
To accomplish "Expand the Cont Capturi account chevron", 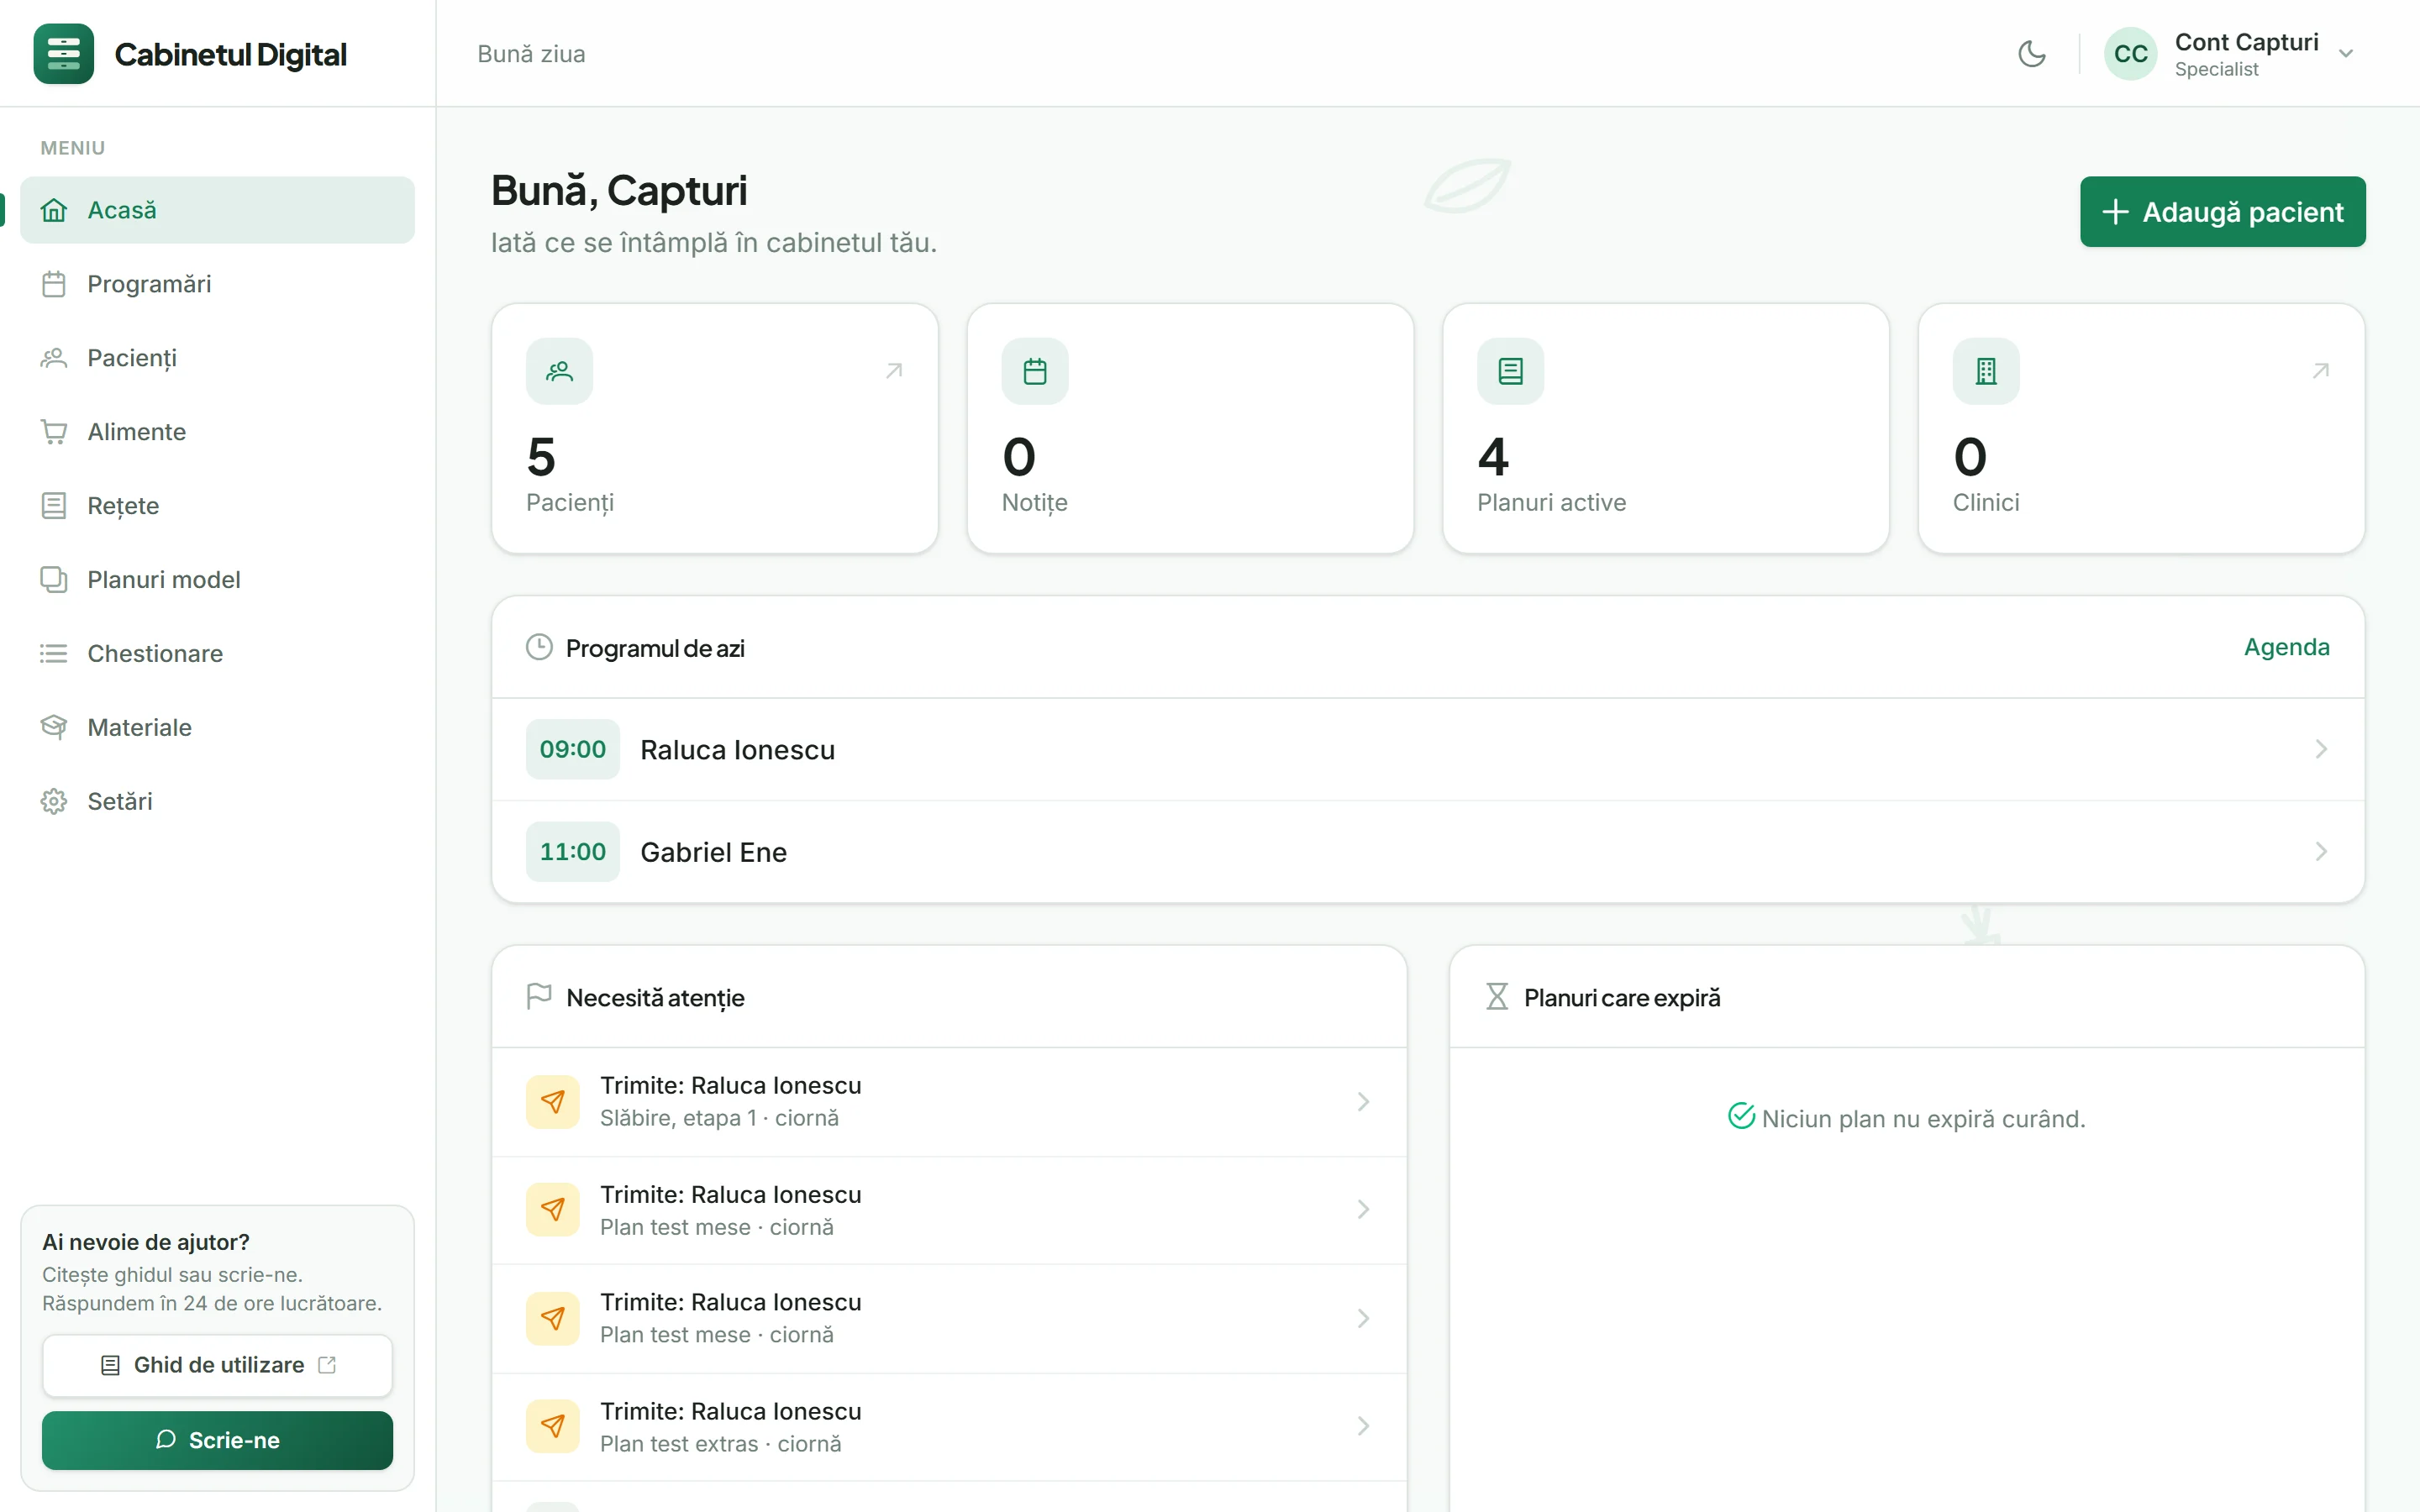I will (x=2345, y=54).
